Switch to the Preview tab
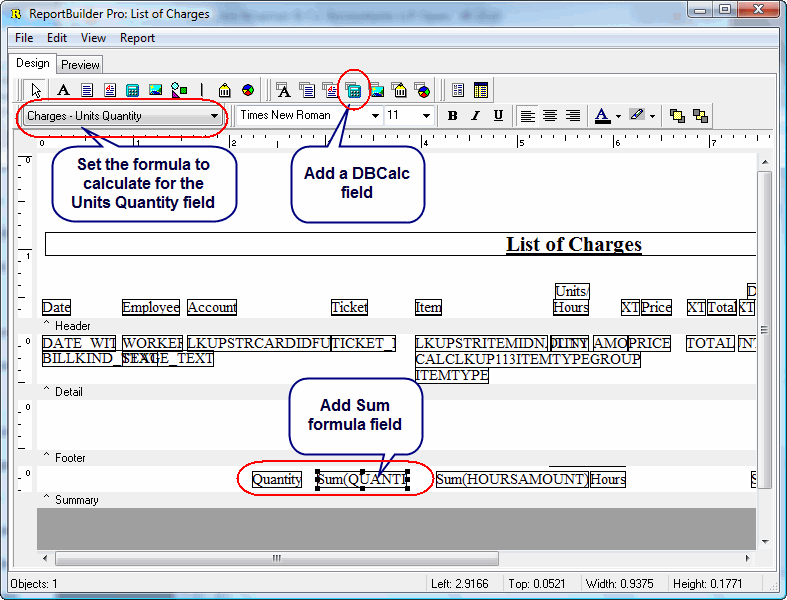The height and width of the screenshot is (600, 787). pyautogui.click(x=80, y=65)
